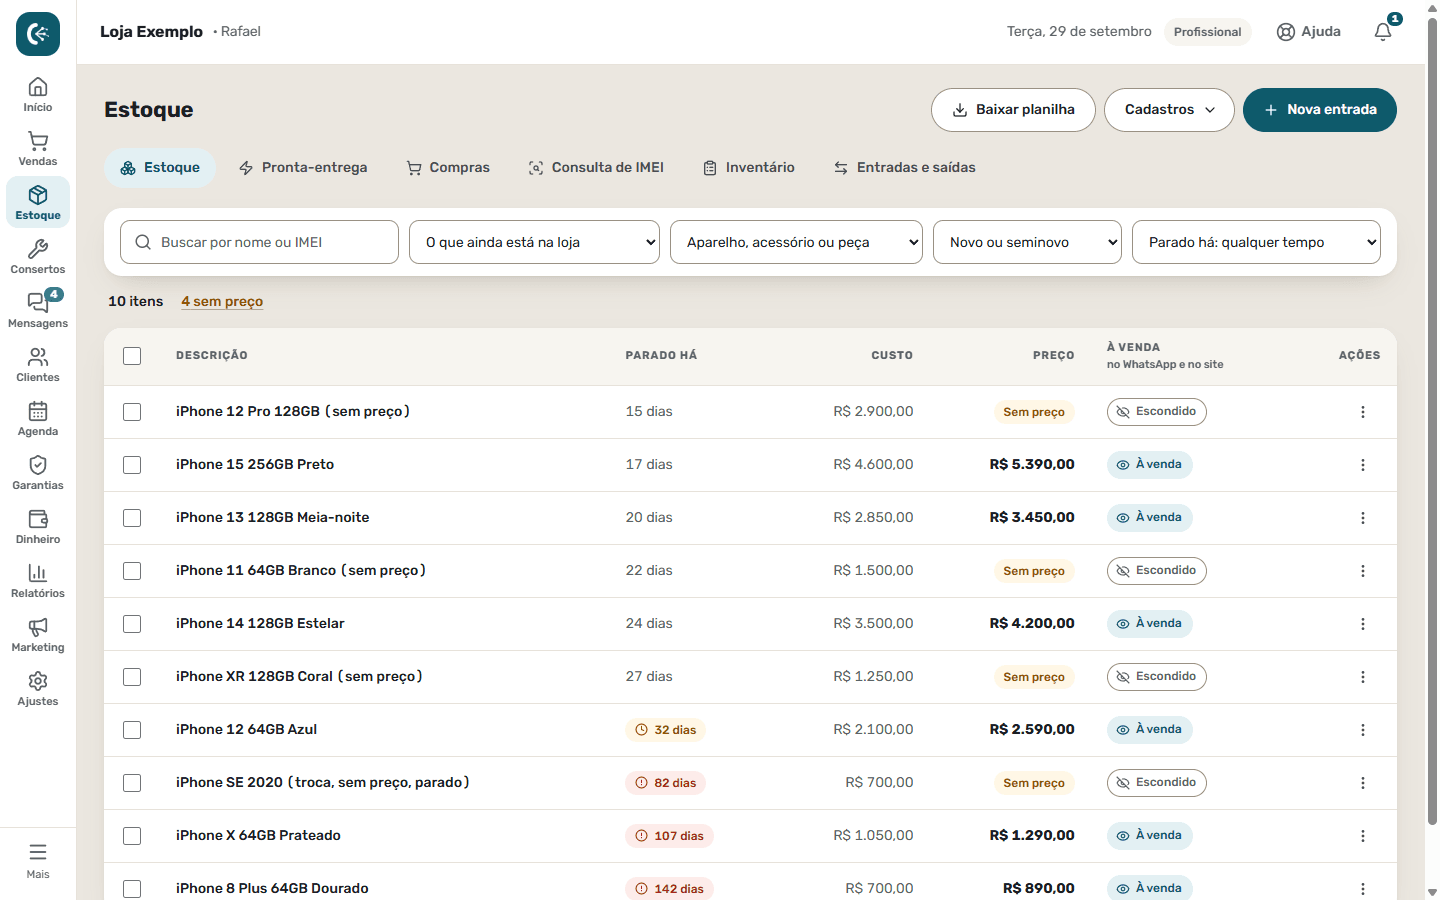Screen dimensions: 1440x900
Task: Go to Clientes in the sidebar
Action: click(x=38, y=365)
